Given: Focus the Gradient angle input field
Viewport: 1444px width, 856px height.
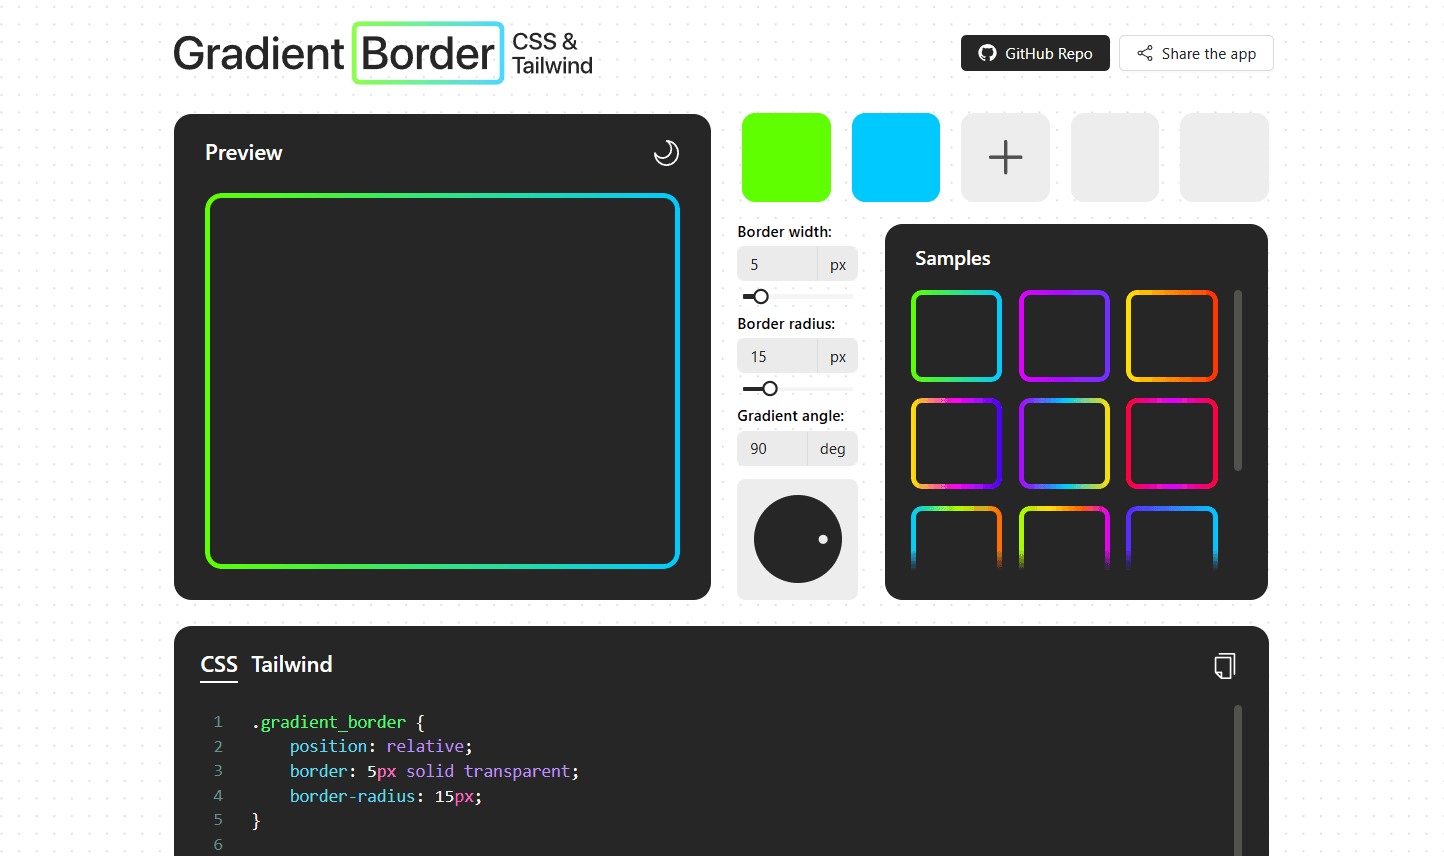Looking at the screenshot, I should 772,449.
